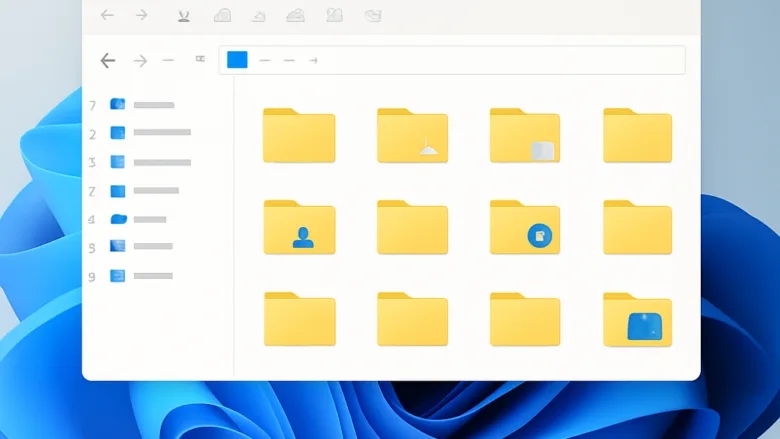Click the large dark back arrow beside address bar
Screen dimensions: 780x439
coord(107,61)
